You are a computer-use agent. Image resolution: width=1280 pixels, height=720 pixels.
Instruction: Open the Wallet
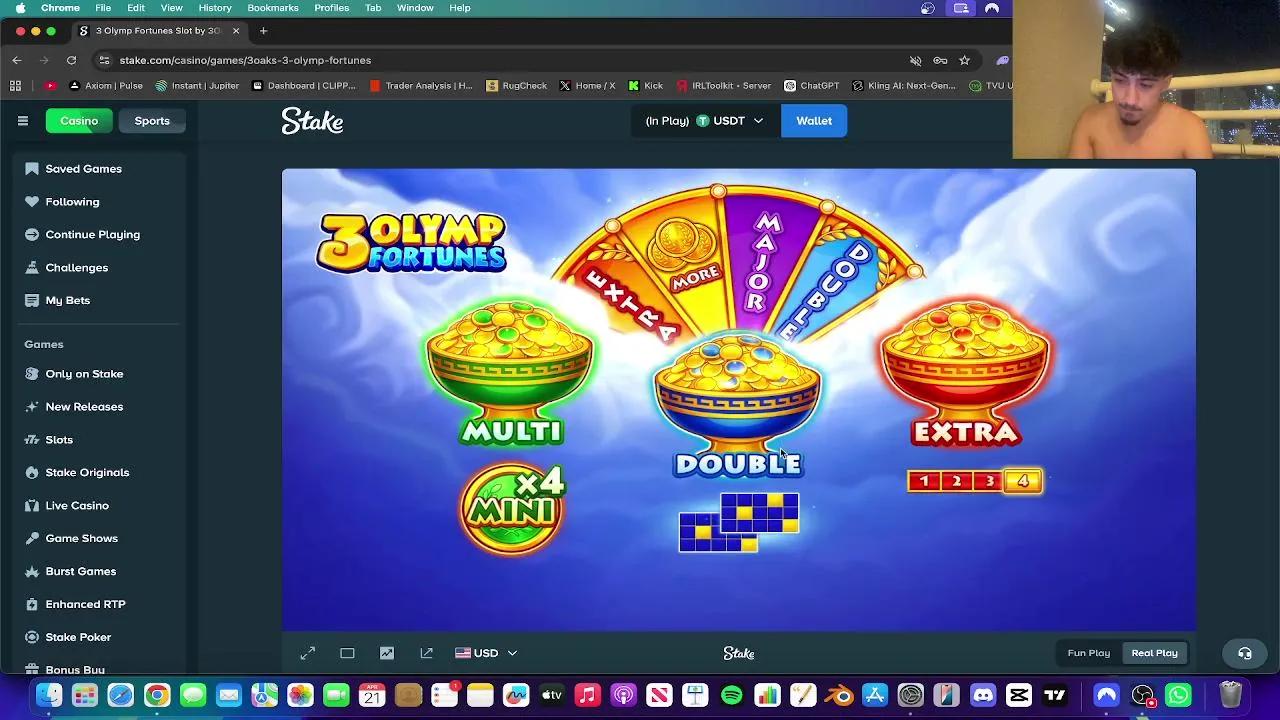point(813,120)
